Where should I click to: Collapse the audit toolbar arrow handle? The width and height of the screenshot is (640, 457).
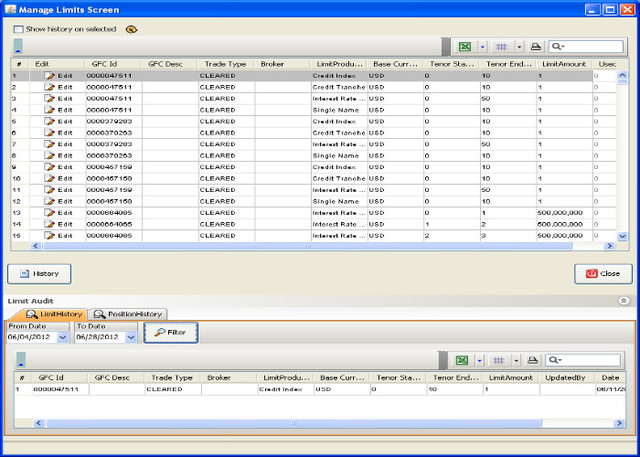click(21, 360)
